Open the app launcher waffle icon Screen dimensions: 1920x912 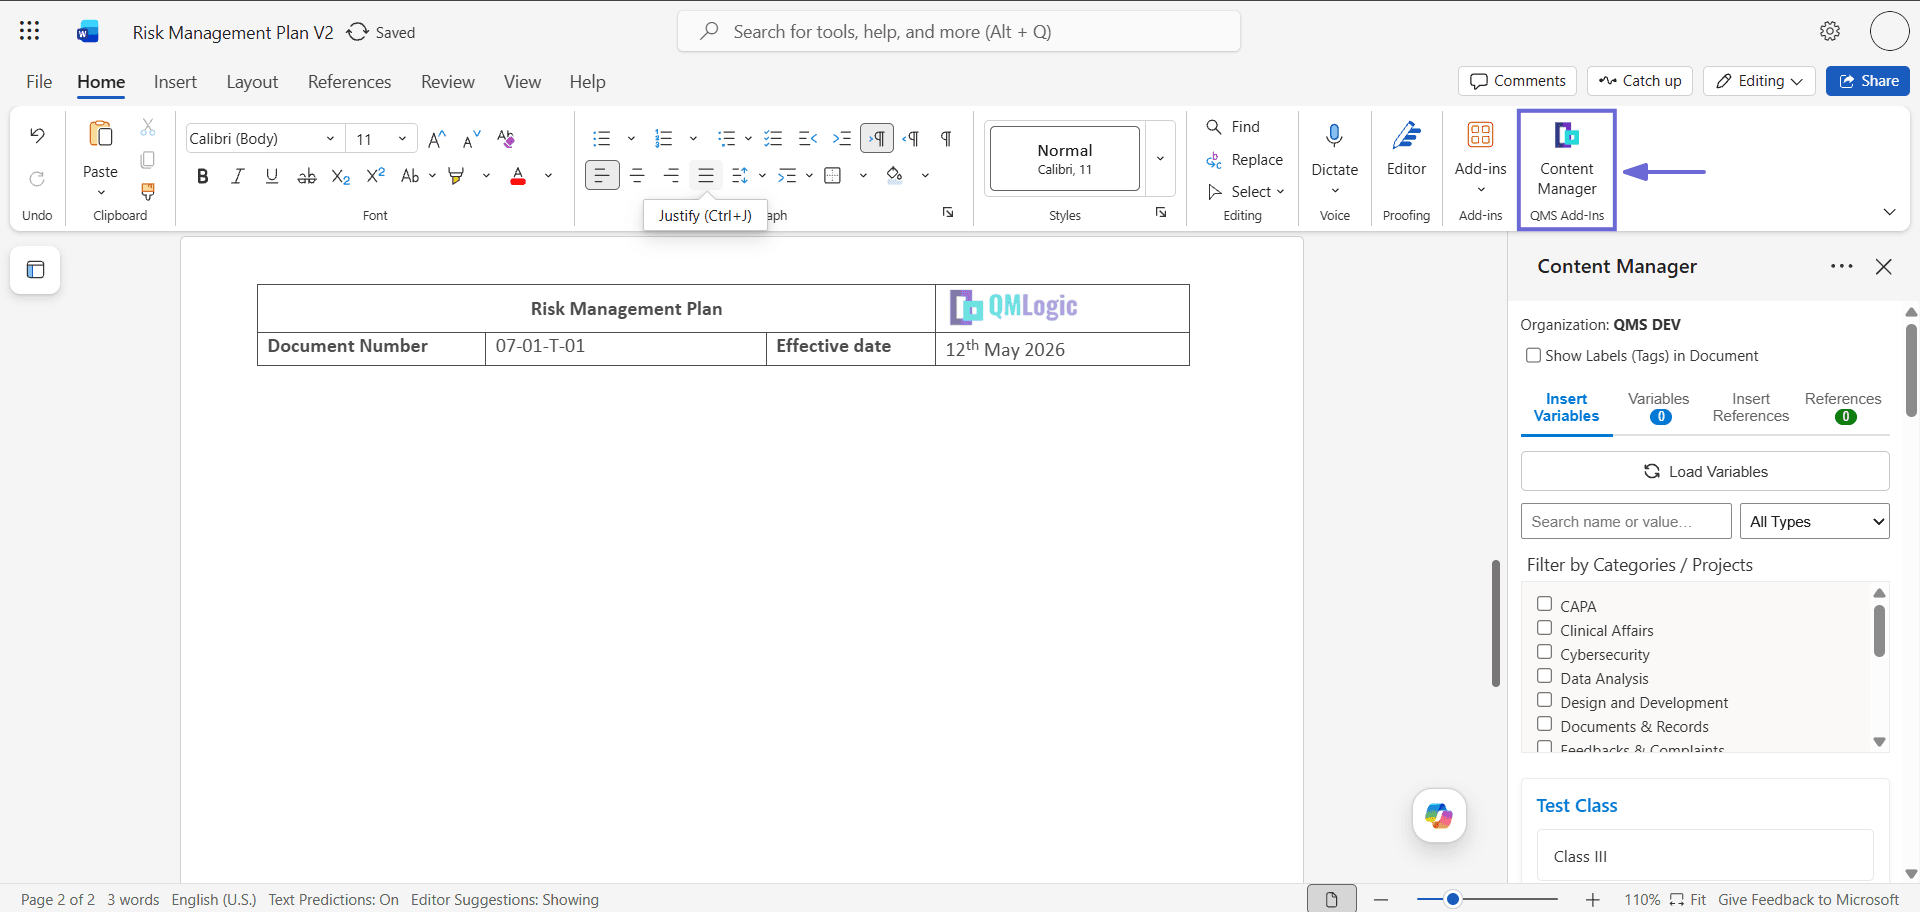[x=30, y=31]
